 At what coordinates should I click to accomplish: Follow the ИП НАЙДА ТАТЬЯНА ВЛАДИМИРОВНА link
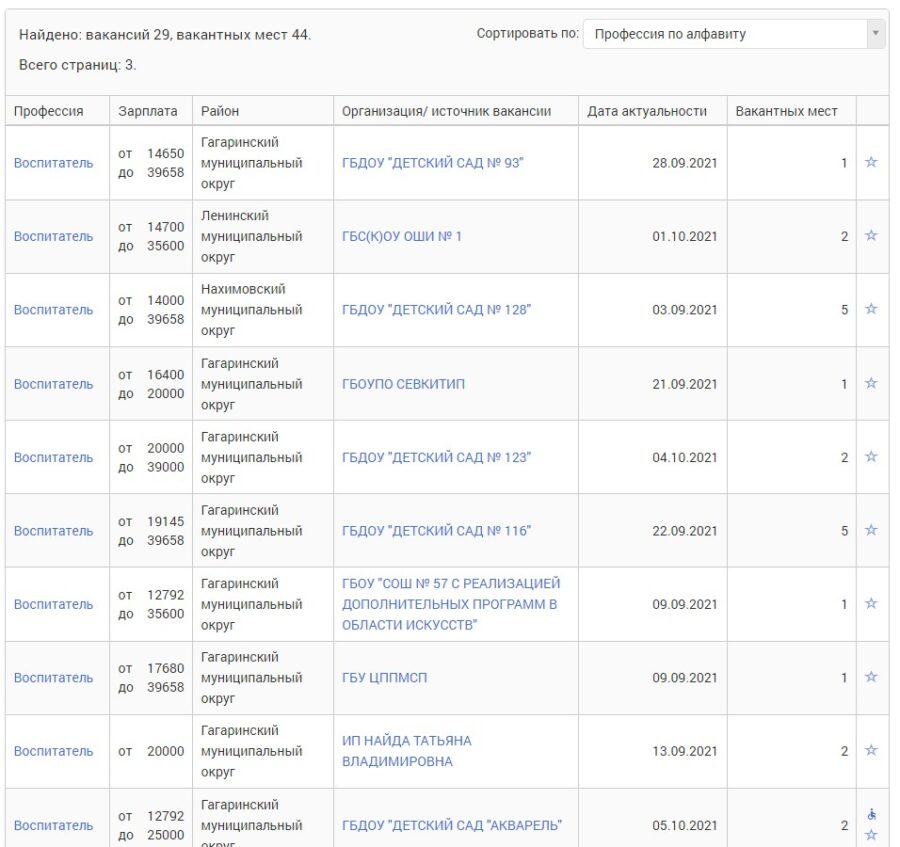coord(406,751)
